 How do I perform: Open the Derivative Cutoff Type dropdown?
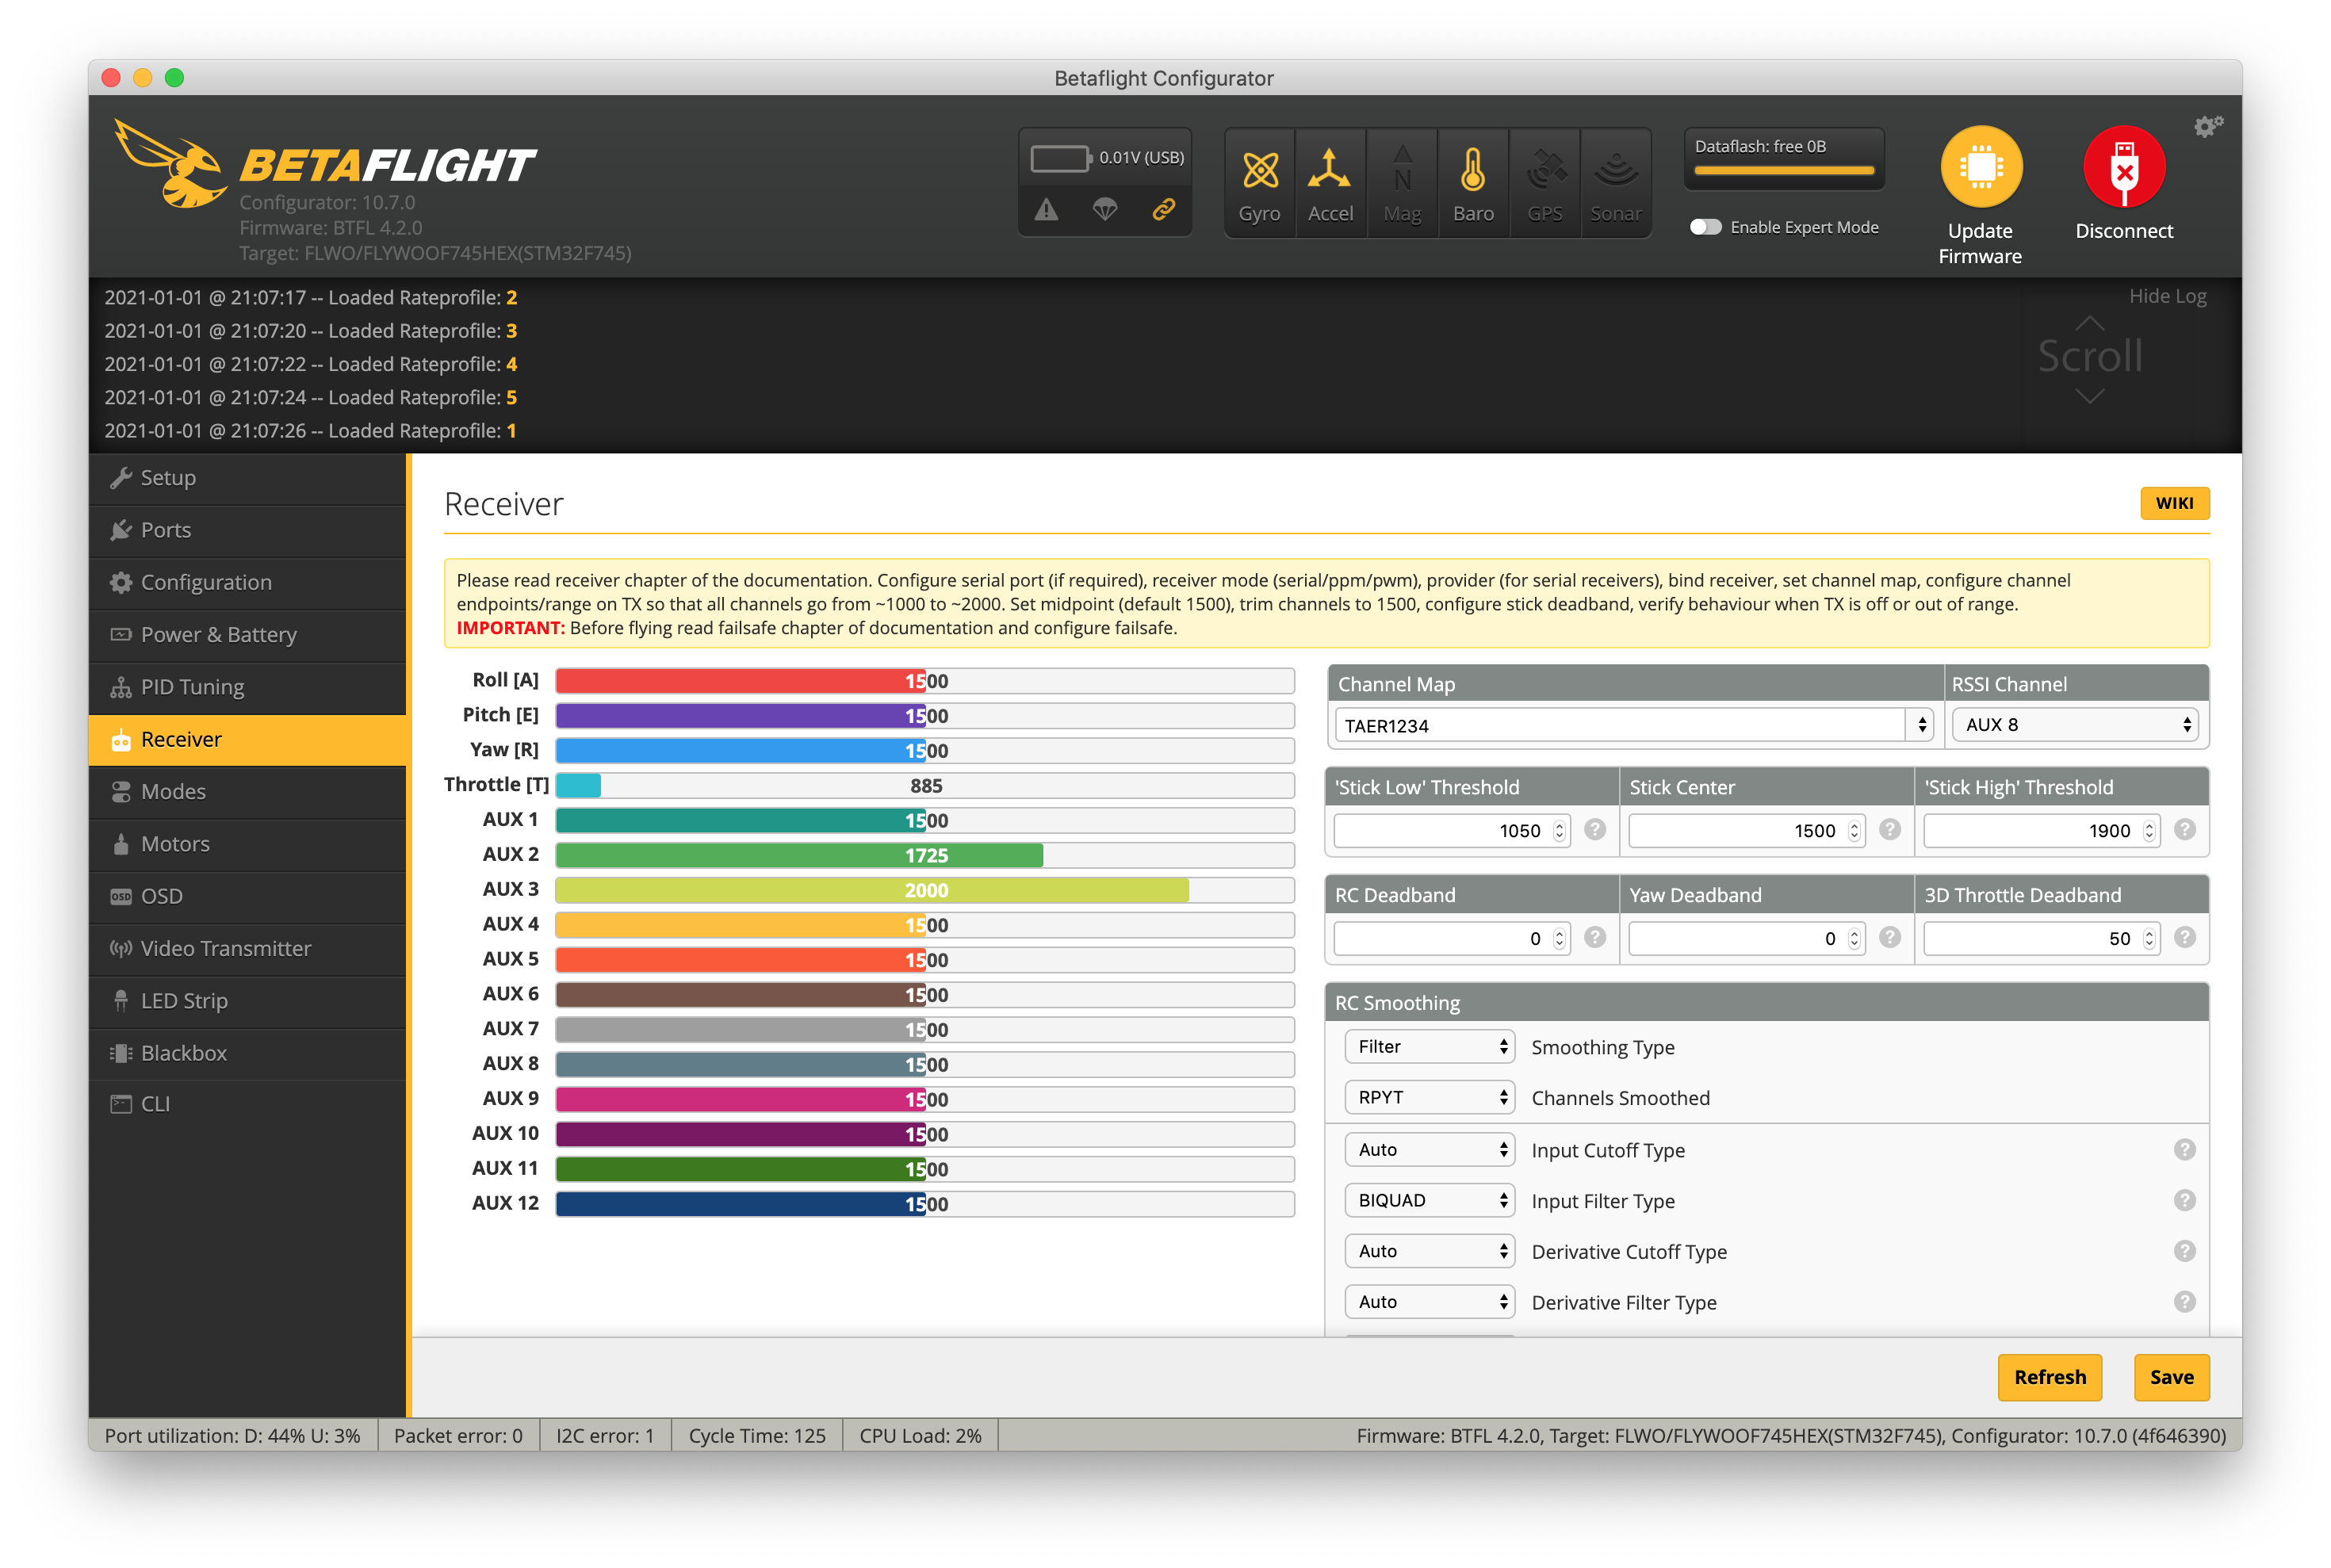[x=1429, y=1252]
